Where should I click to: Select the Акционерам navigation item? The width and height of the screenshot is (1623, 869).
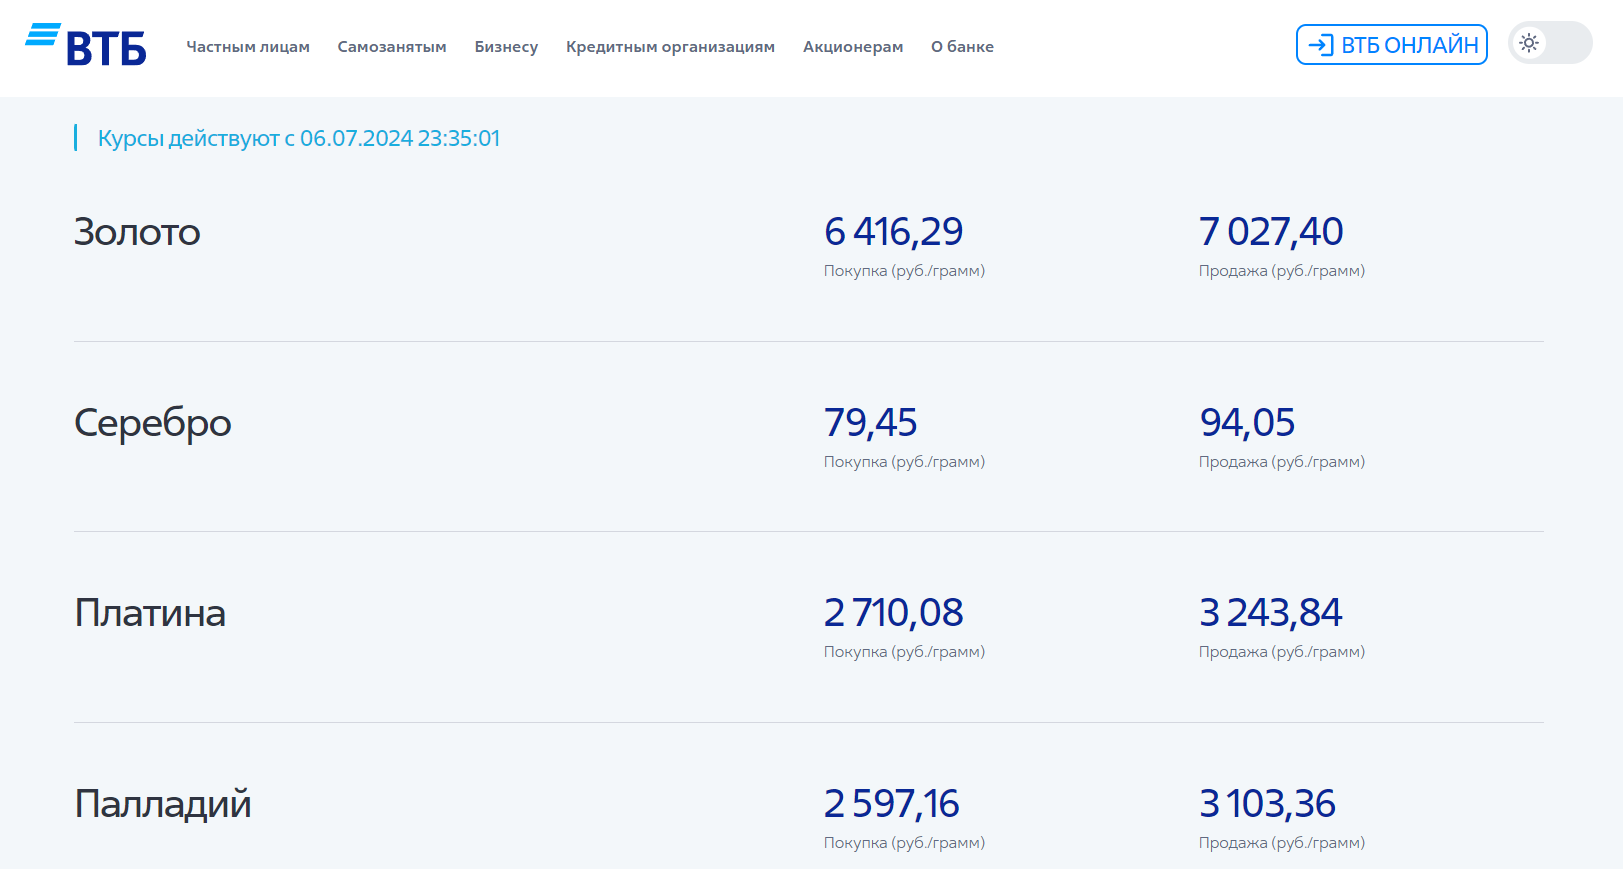[853, 47]
